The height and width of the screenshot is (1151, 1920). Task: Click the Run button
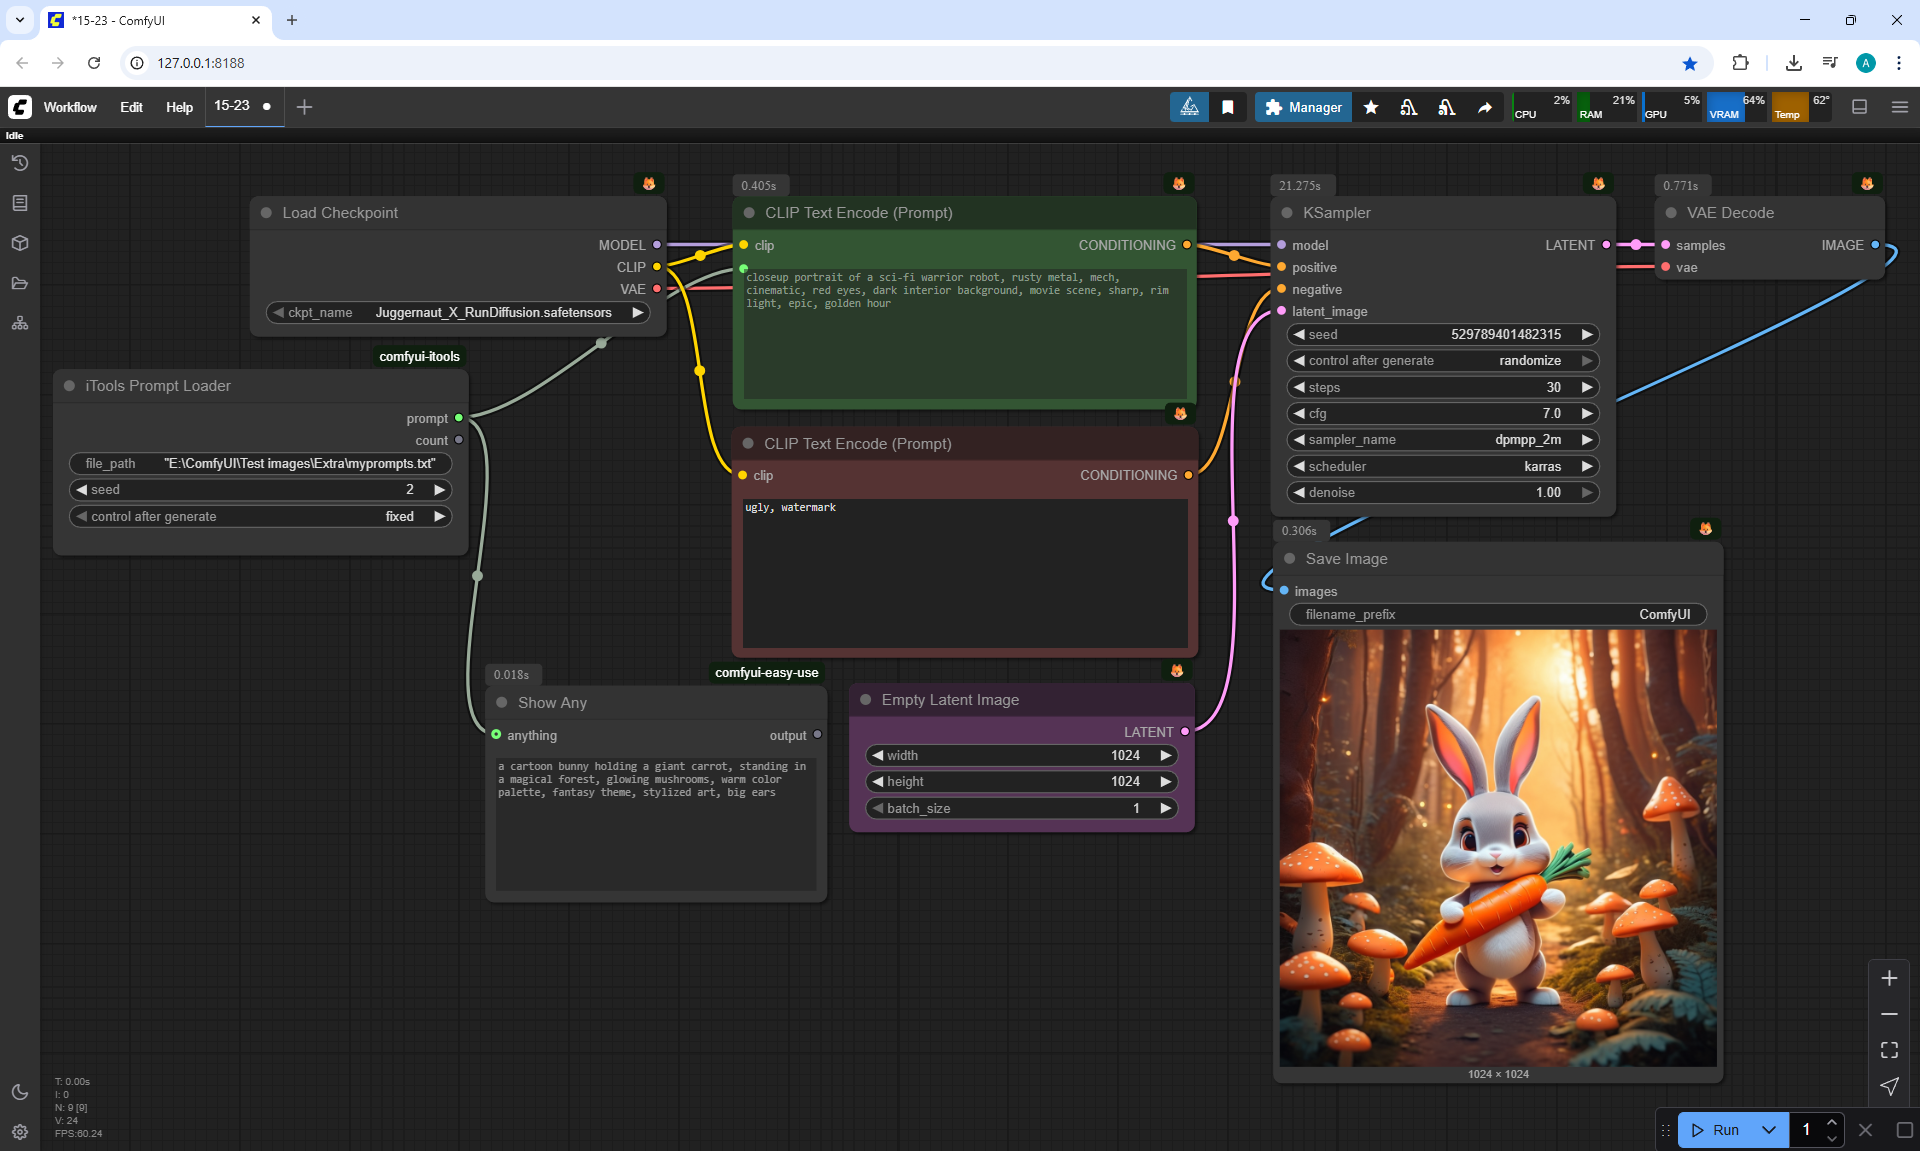tap(1716, 1130)
